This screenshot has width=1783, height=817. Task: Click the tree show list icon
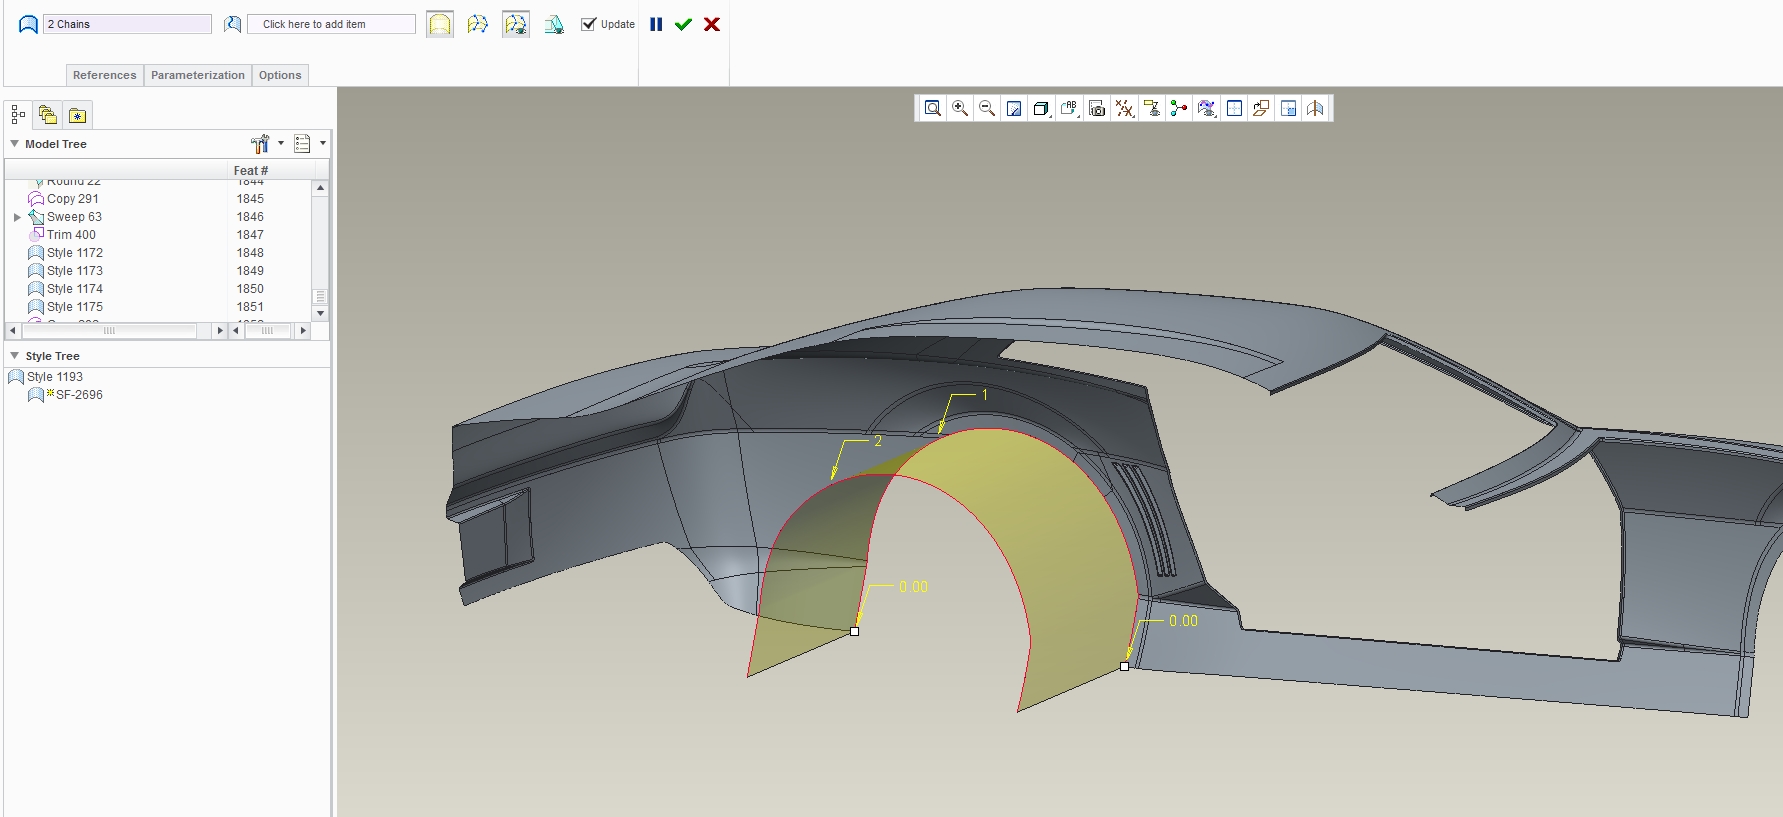[x=302, y=144]
